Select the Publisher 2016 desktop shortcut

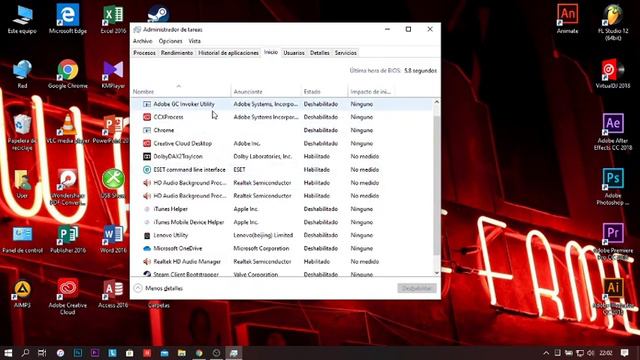[x=68, y=240]
